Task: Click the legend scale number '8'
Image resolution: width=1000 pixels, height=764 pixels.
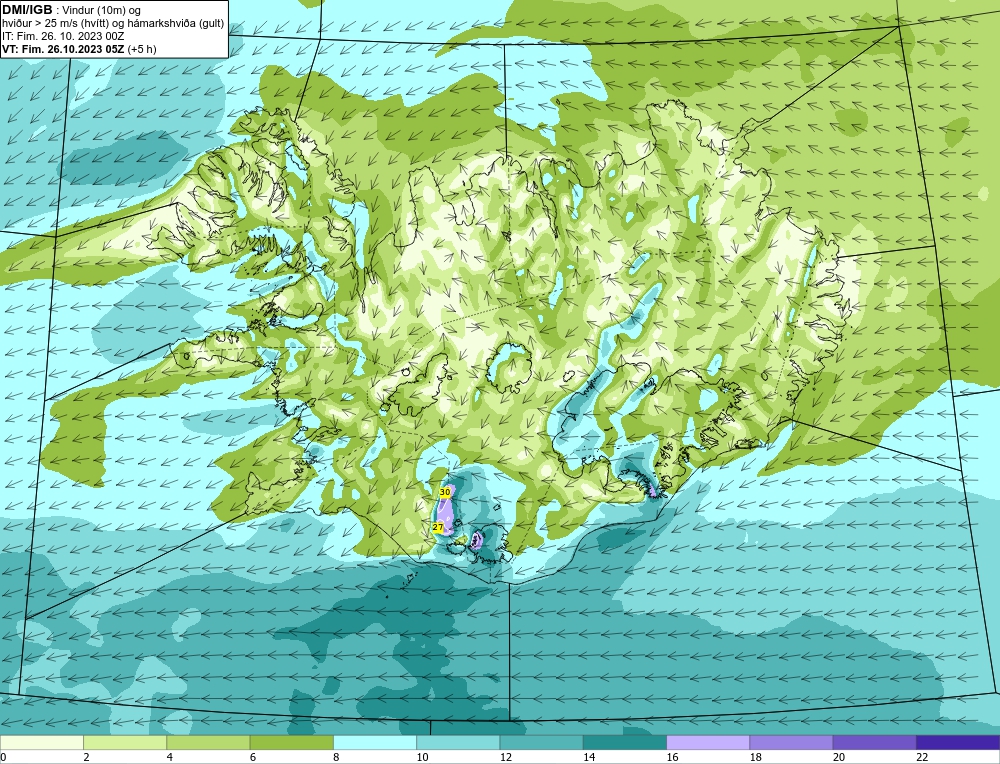Action: pyautogui.click(x=336, y=757)
